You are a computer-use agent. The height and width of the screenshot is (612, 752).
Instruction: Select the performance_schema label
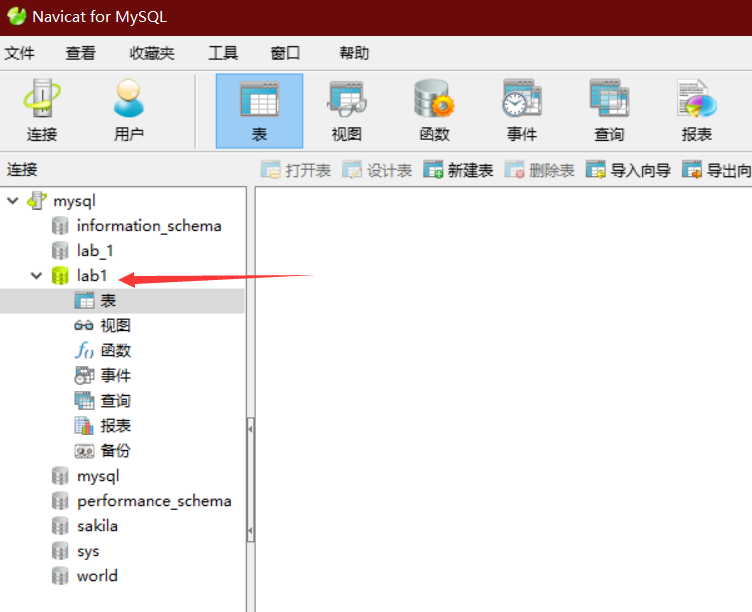[x=154, y=501]
